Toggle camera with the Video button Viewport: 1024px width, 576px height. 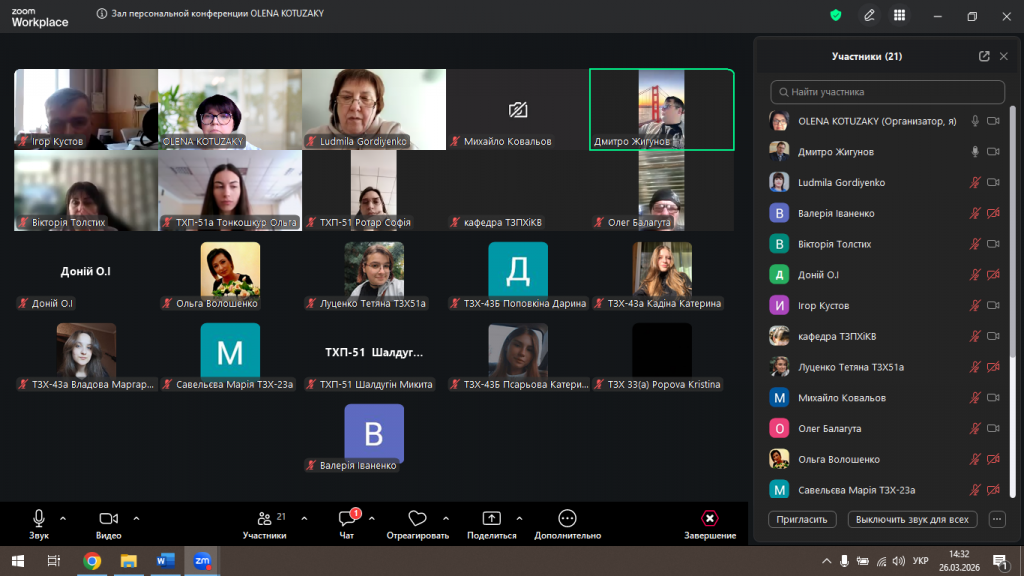click(x=108, y=523)
